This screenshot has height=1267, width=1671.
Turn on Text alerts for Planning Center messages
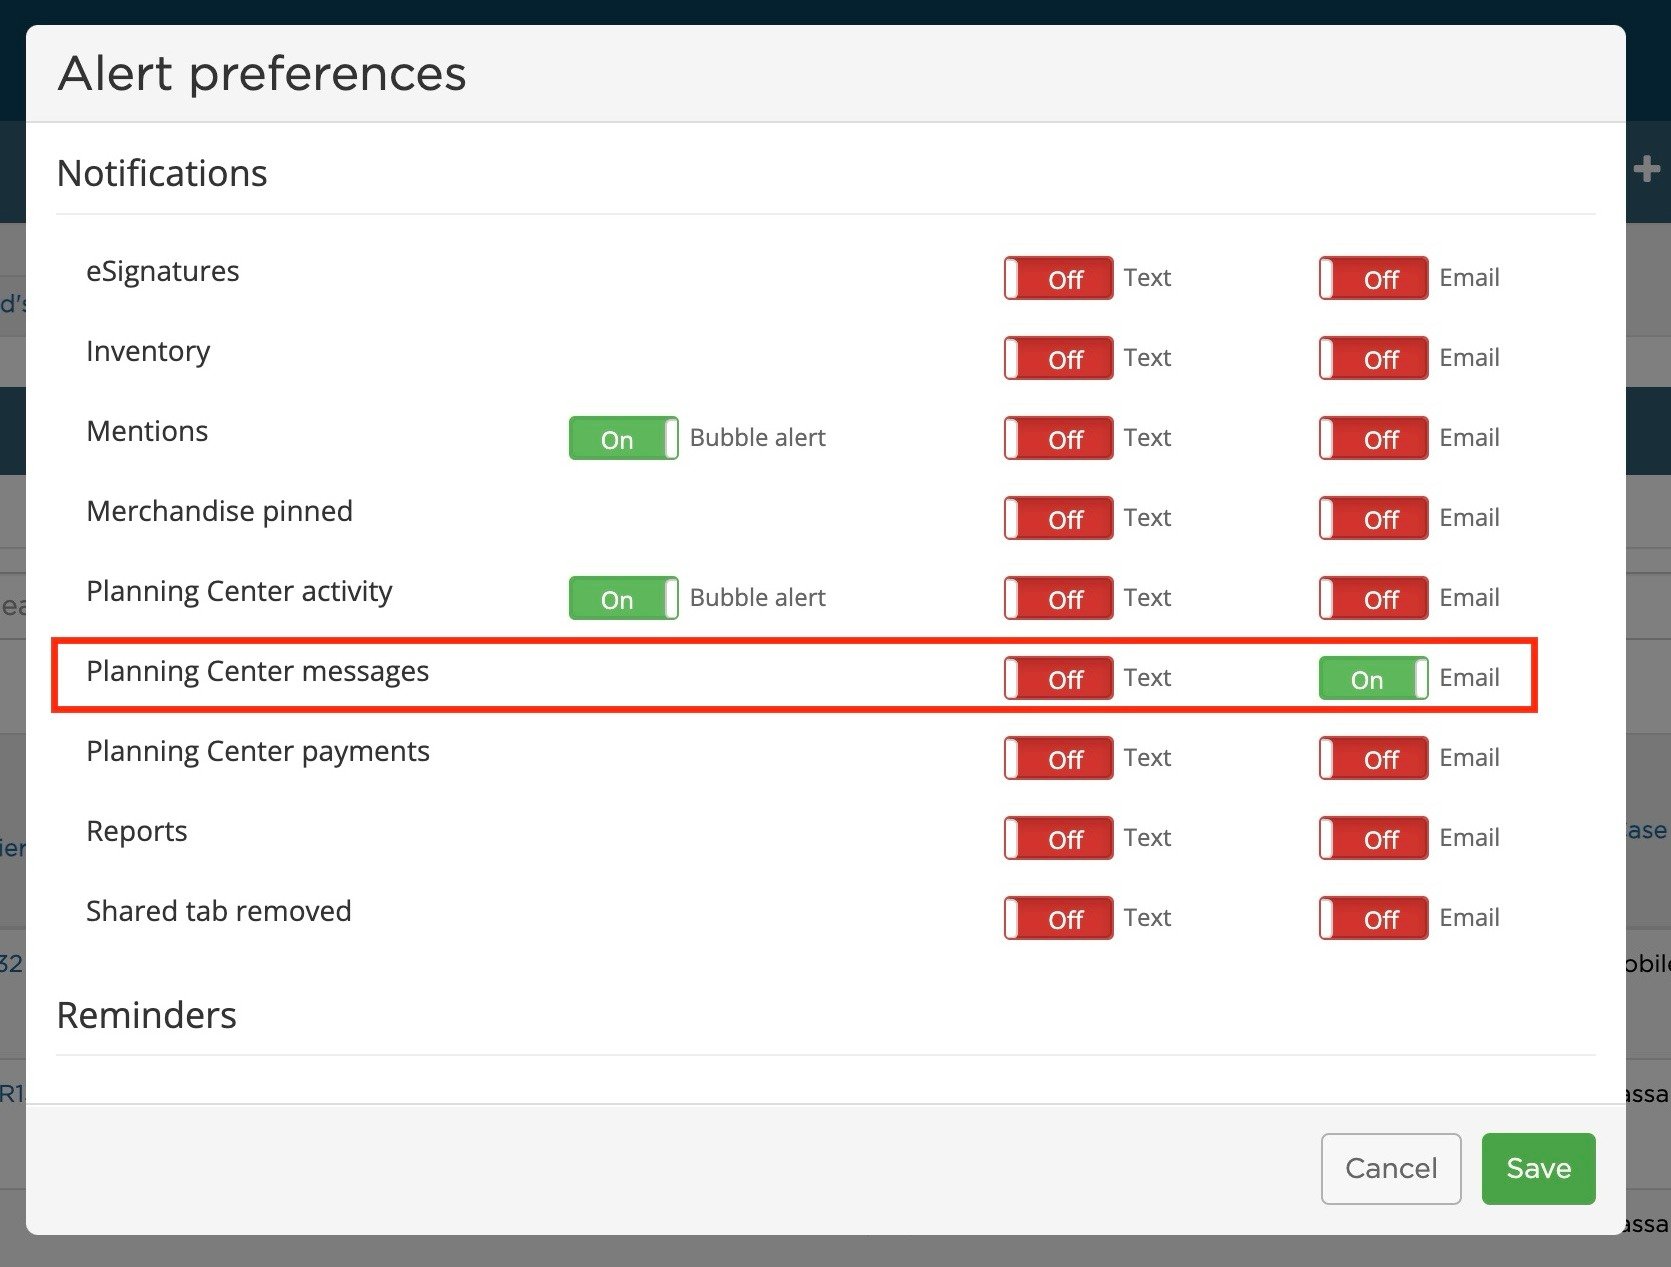[x=1057, y=678]
